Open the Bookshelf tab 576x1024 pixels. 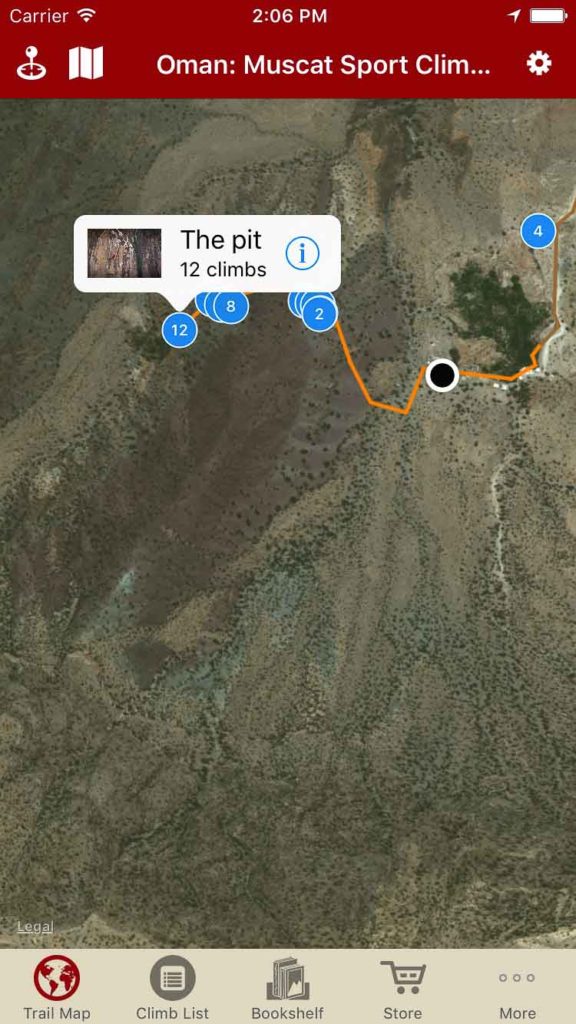point(287,987)
